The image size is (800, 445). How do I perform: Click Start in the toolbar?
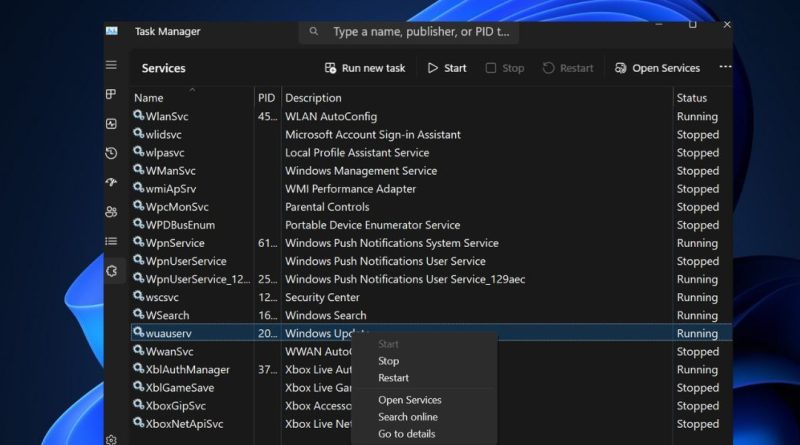[x=447, y=68]
